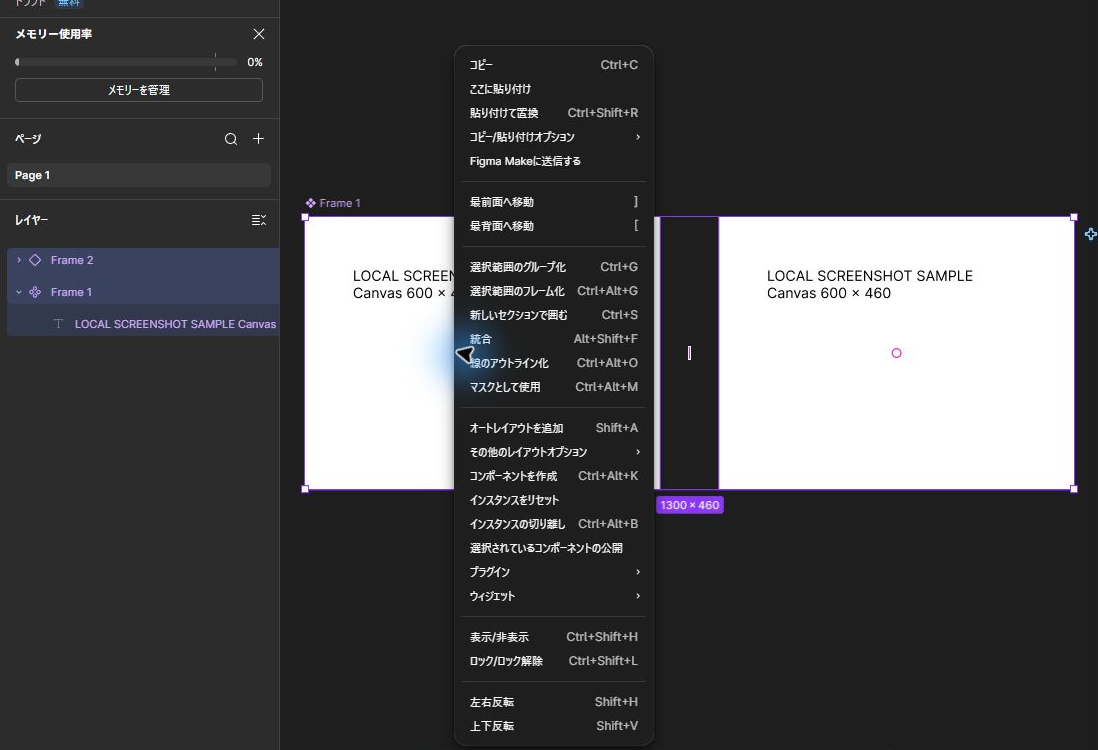The width and height of the screenshot is (1098, 750).
Task: Toggle ロック/ロック解除 in context menu
Action: 554,660
